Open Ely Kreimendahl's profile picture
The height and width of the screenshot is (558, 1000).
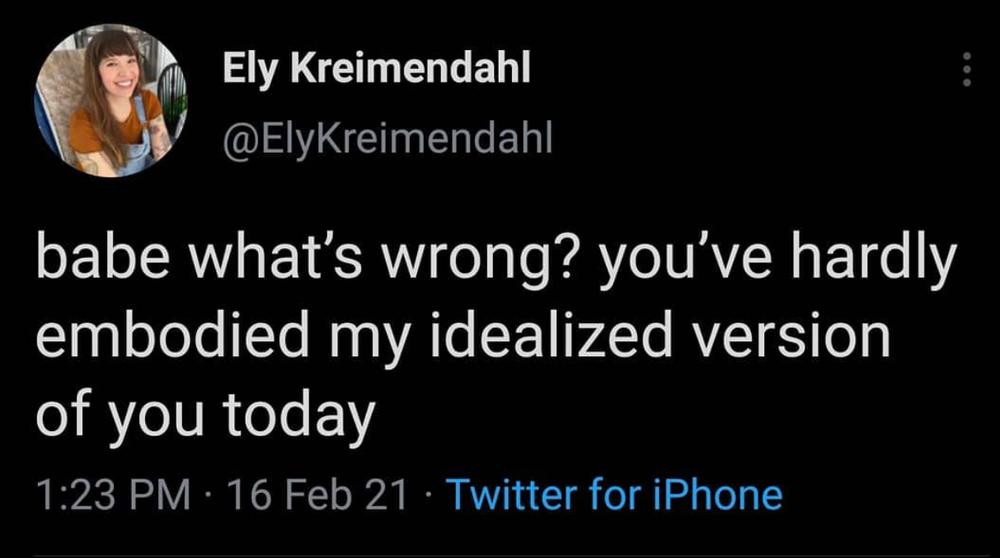(x=111, y=101)
